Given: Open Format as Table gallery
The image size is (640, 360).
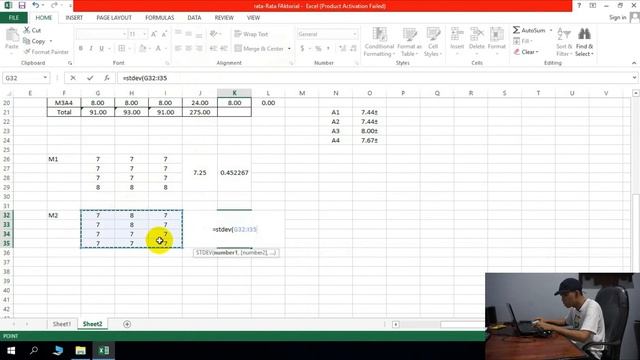Looking at the screenshot, I should click(409, 42).
